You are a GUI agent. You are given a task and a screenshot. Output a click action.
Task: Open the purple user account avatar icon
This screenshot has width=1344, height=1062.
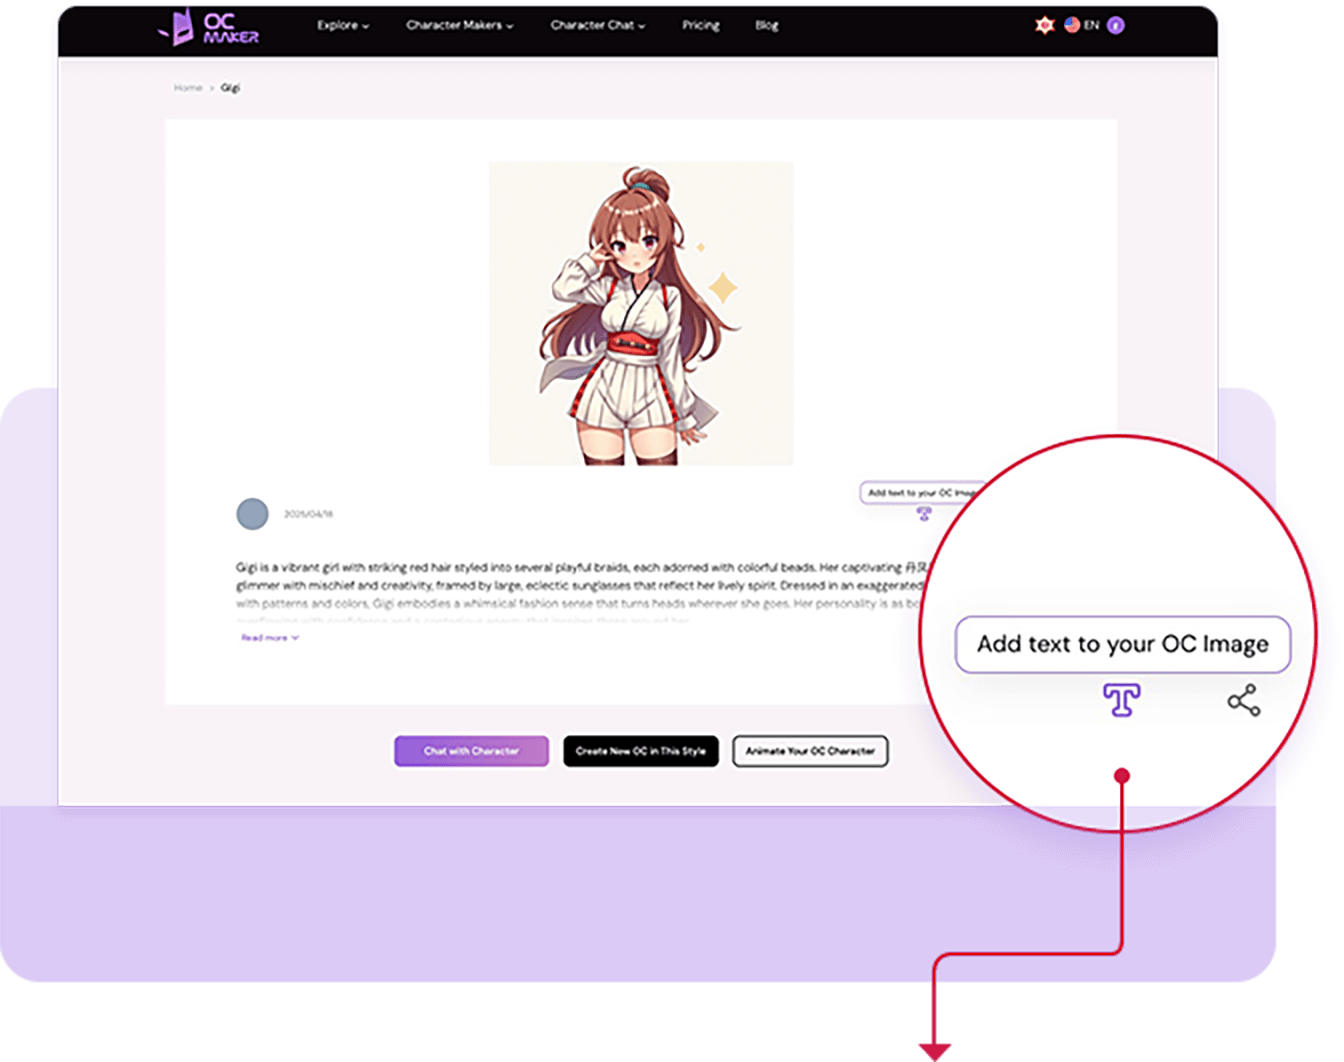click(1115, 25)
